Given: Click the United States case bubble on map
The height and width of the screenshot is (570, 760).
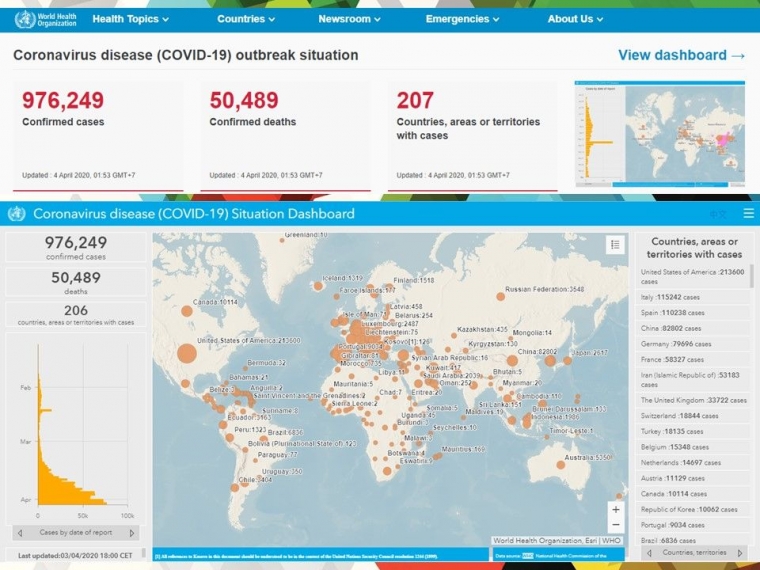Looking at the screenshot, I should [x=187, y=353].
